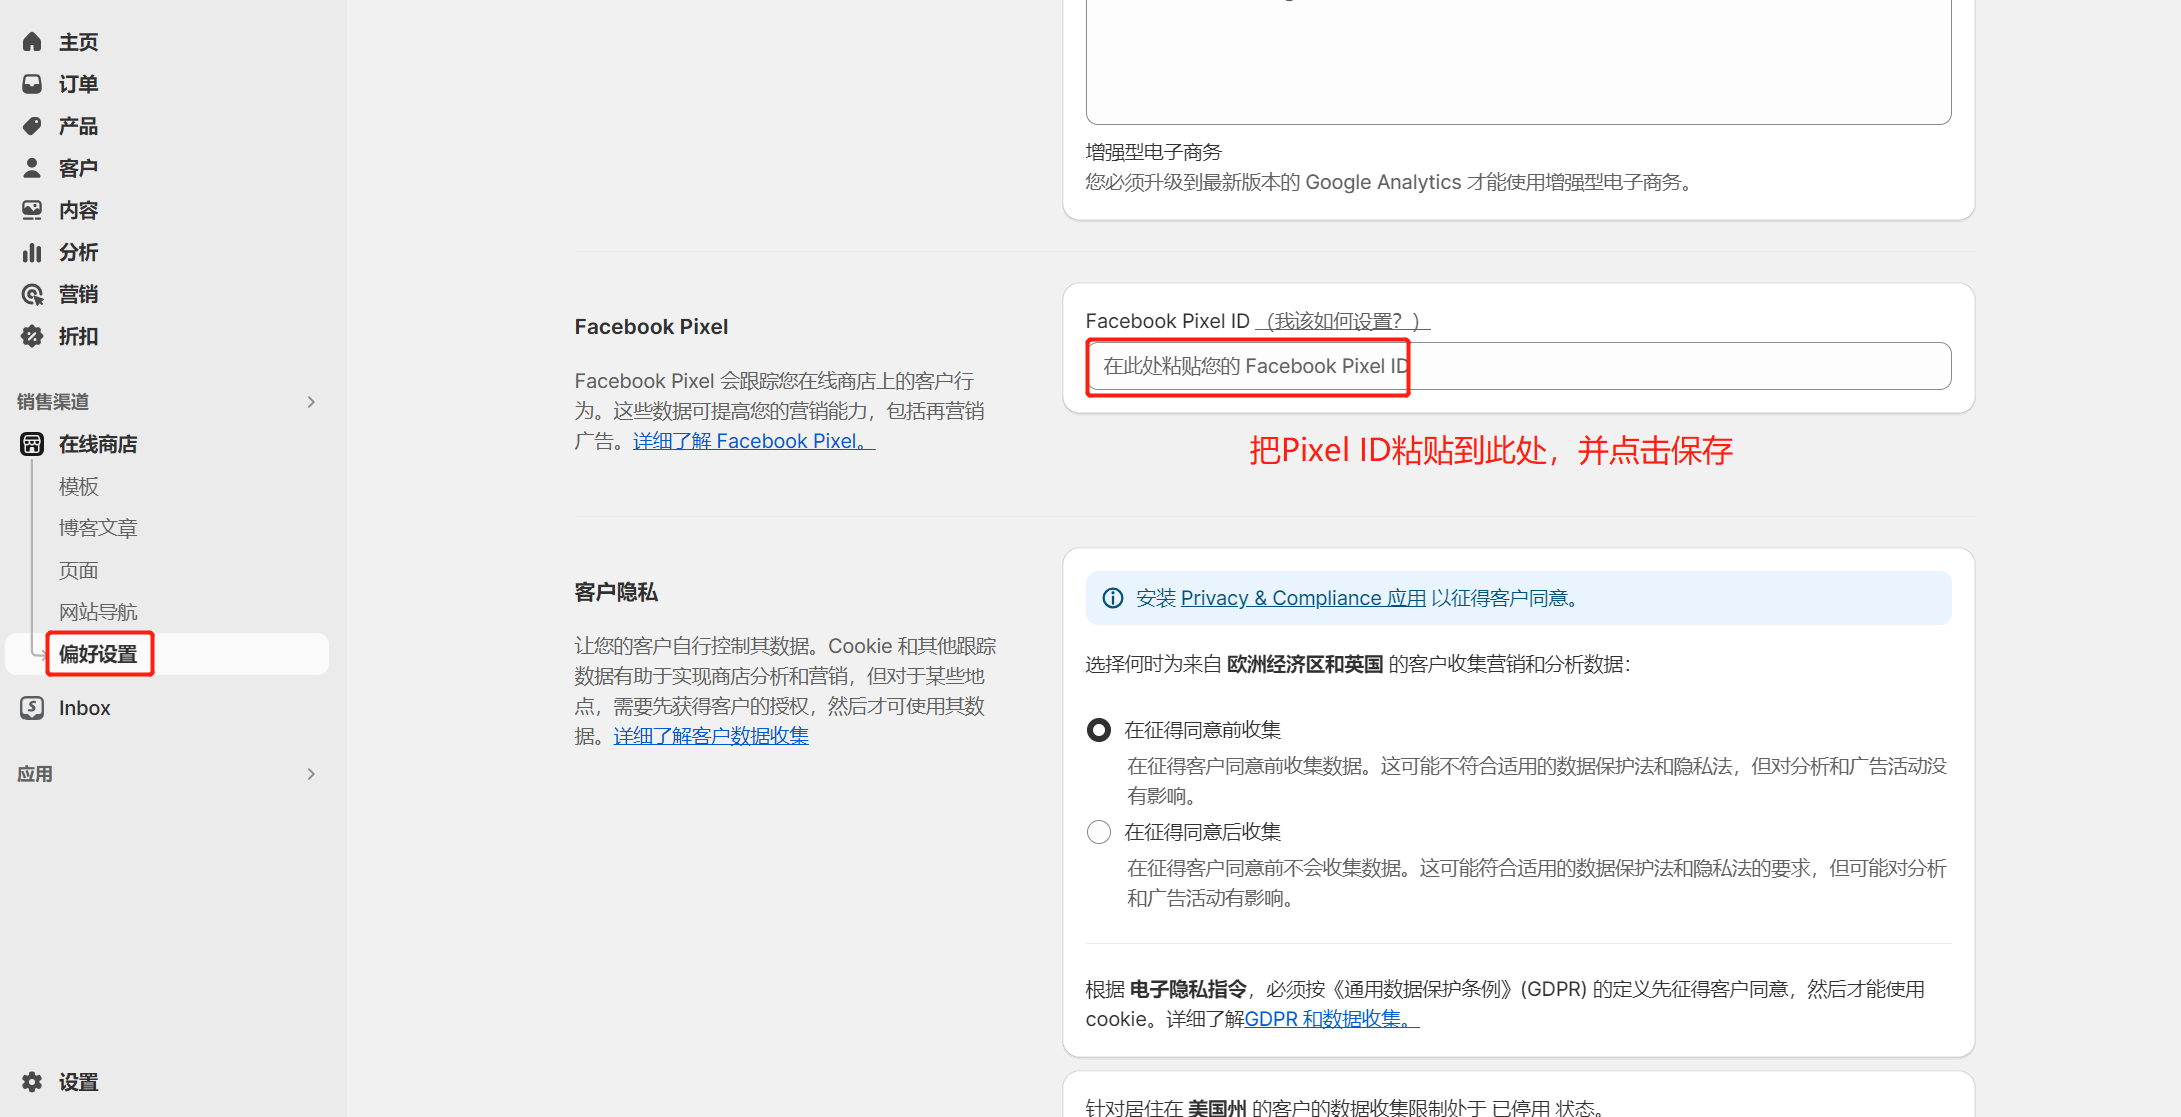Select 网站导航 under Online Store
Image resolution: width=2181 pixels, height=1117 pixels.
pyautogui.click(x=98, y=612)
